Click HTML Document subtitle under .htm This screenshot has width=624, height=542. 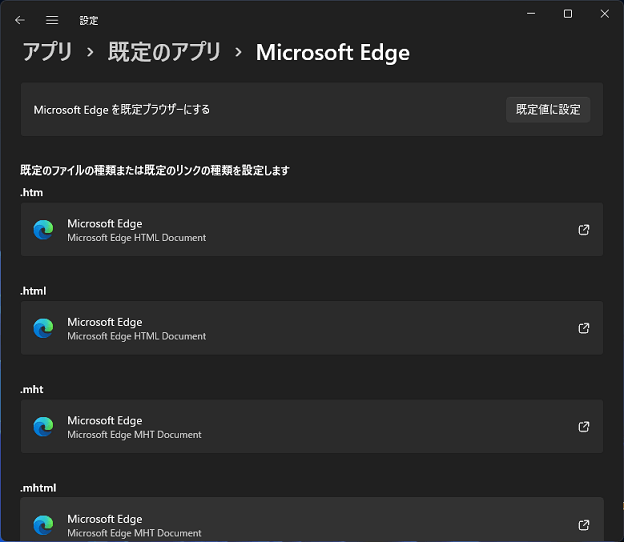pyautogui.click(x=136, y=238)
